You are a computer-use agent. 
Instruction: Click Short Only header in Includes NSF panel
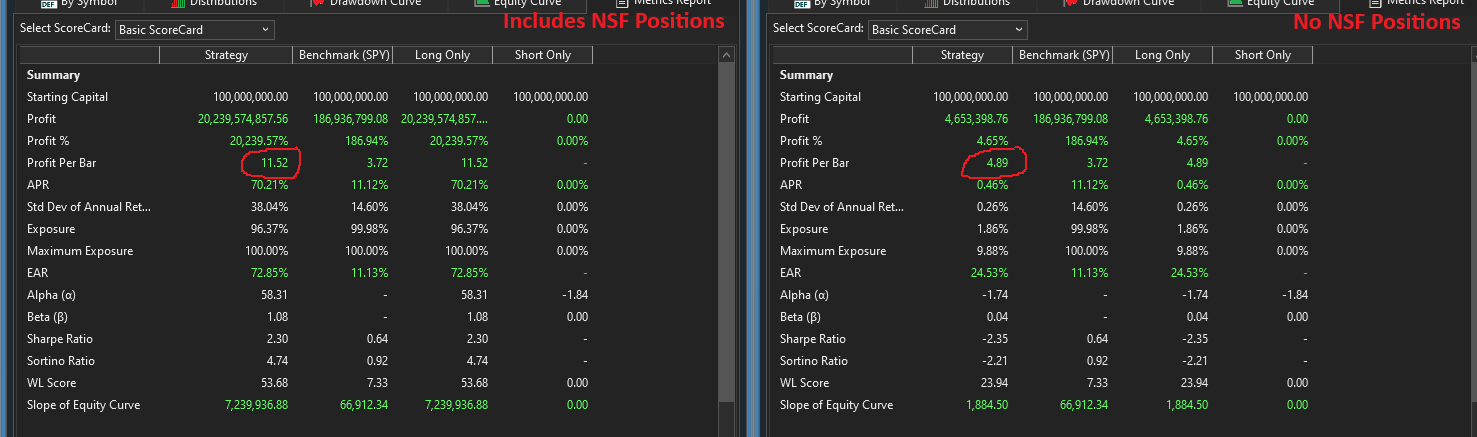pyautogui.click(x=543, y=55)
